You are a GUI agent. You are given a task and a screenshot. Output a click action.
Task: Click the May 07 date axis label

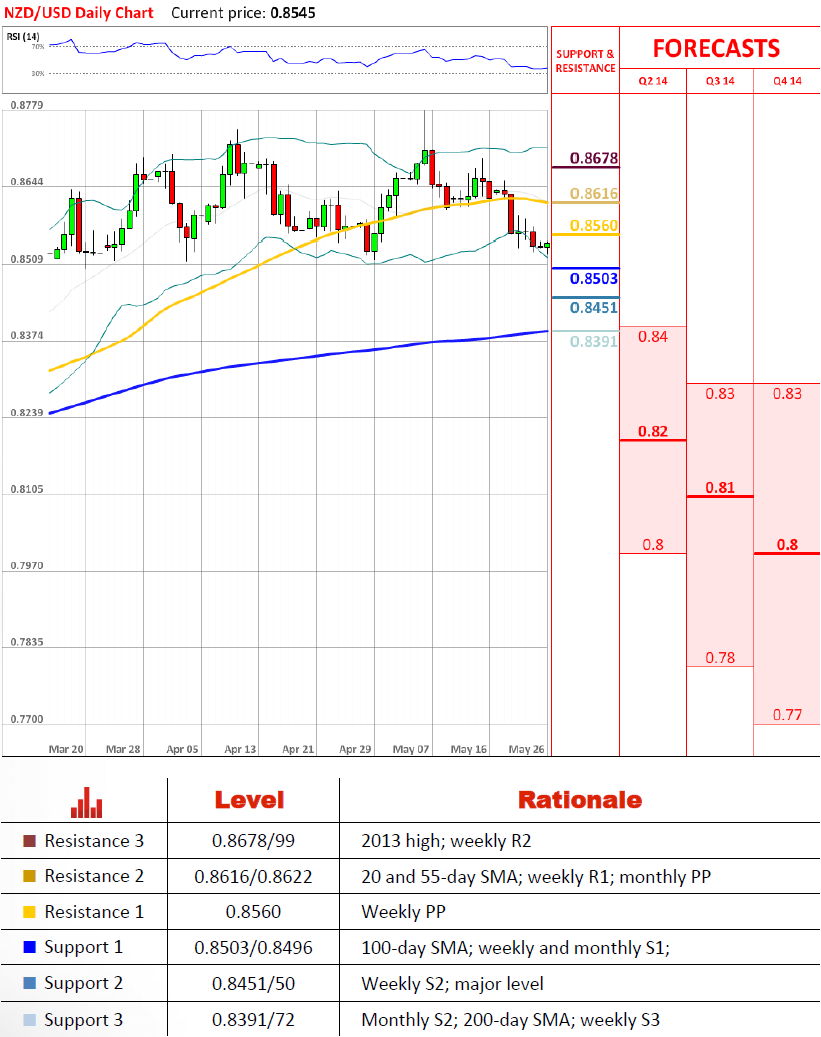[x=411, y=749]
